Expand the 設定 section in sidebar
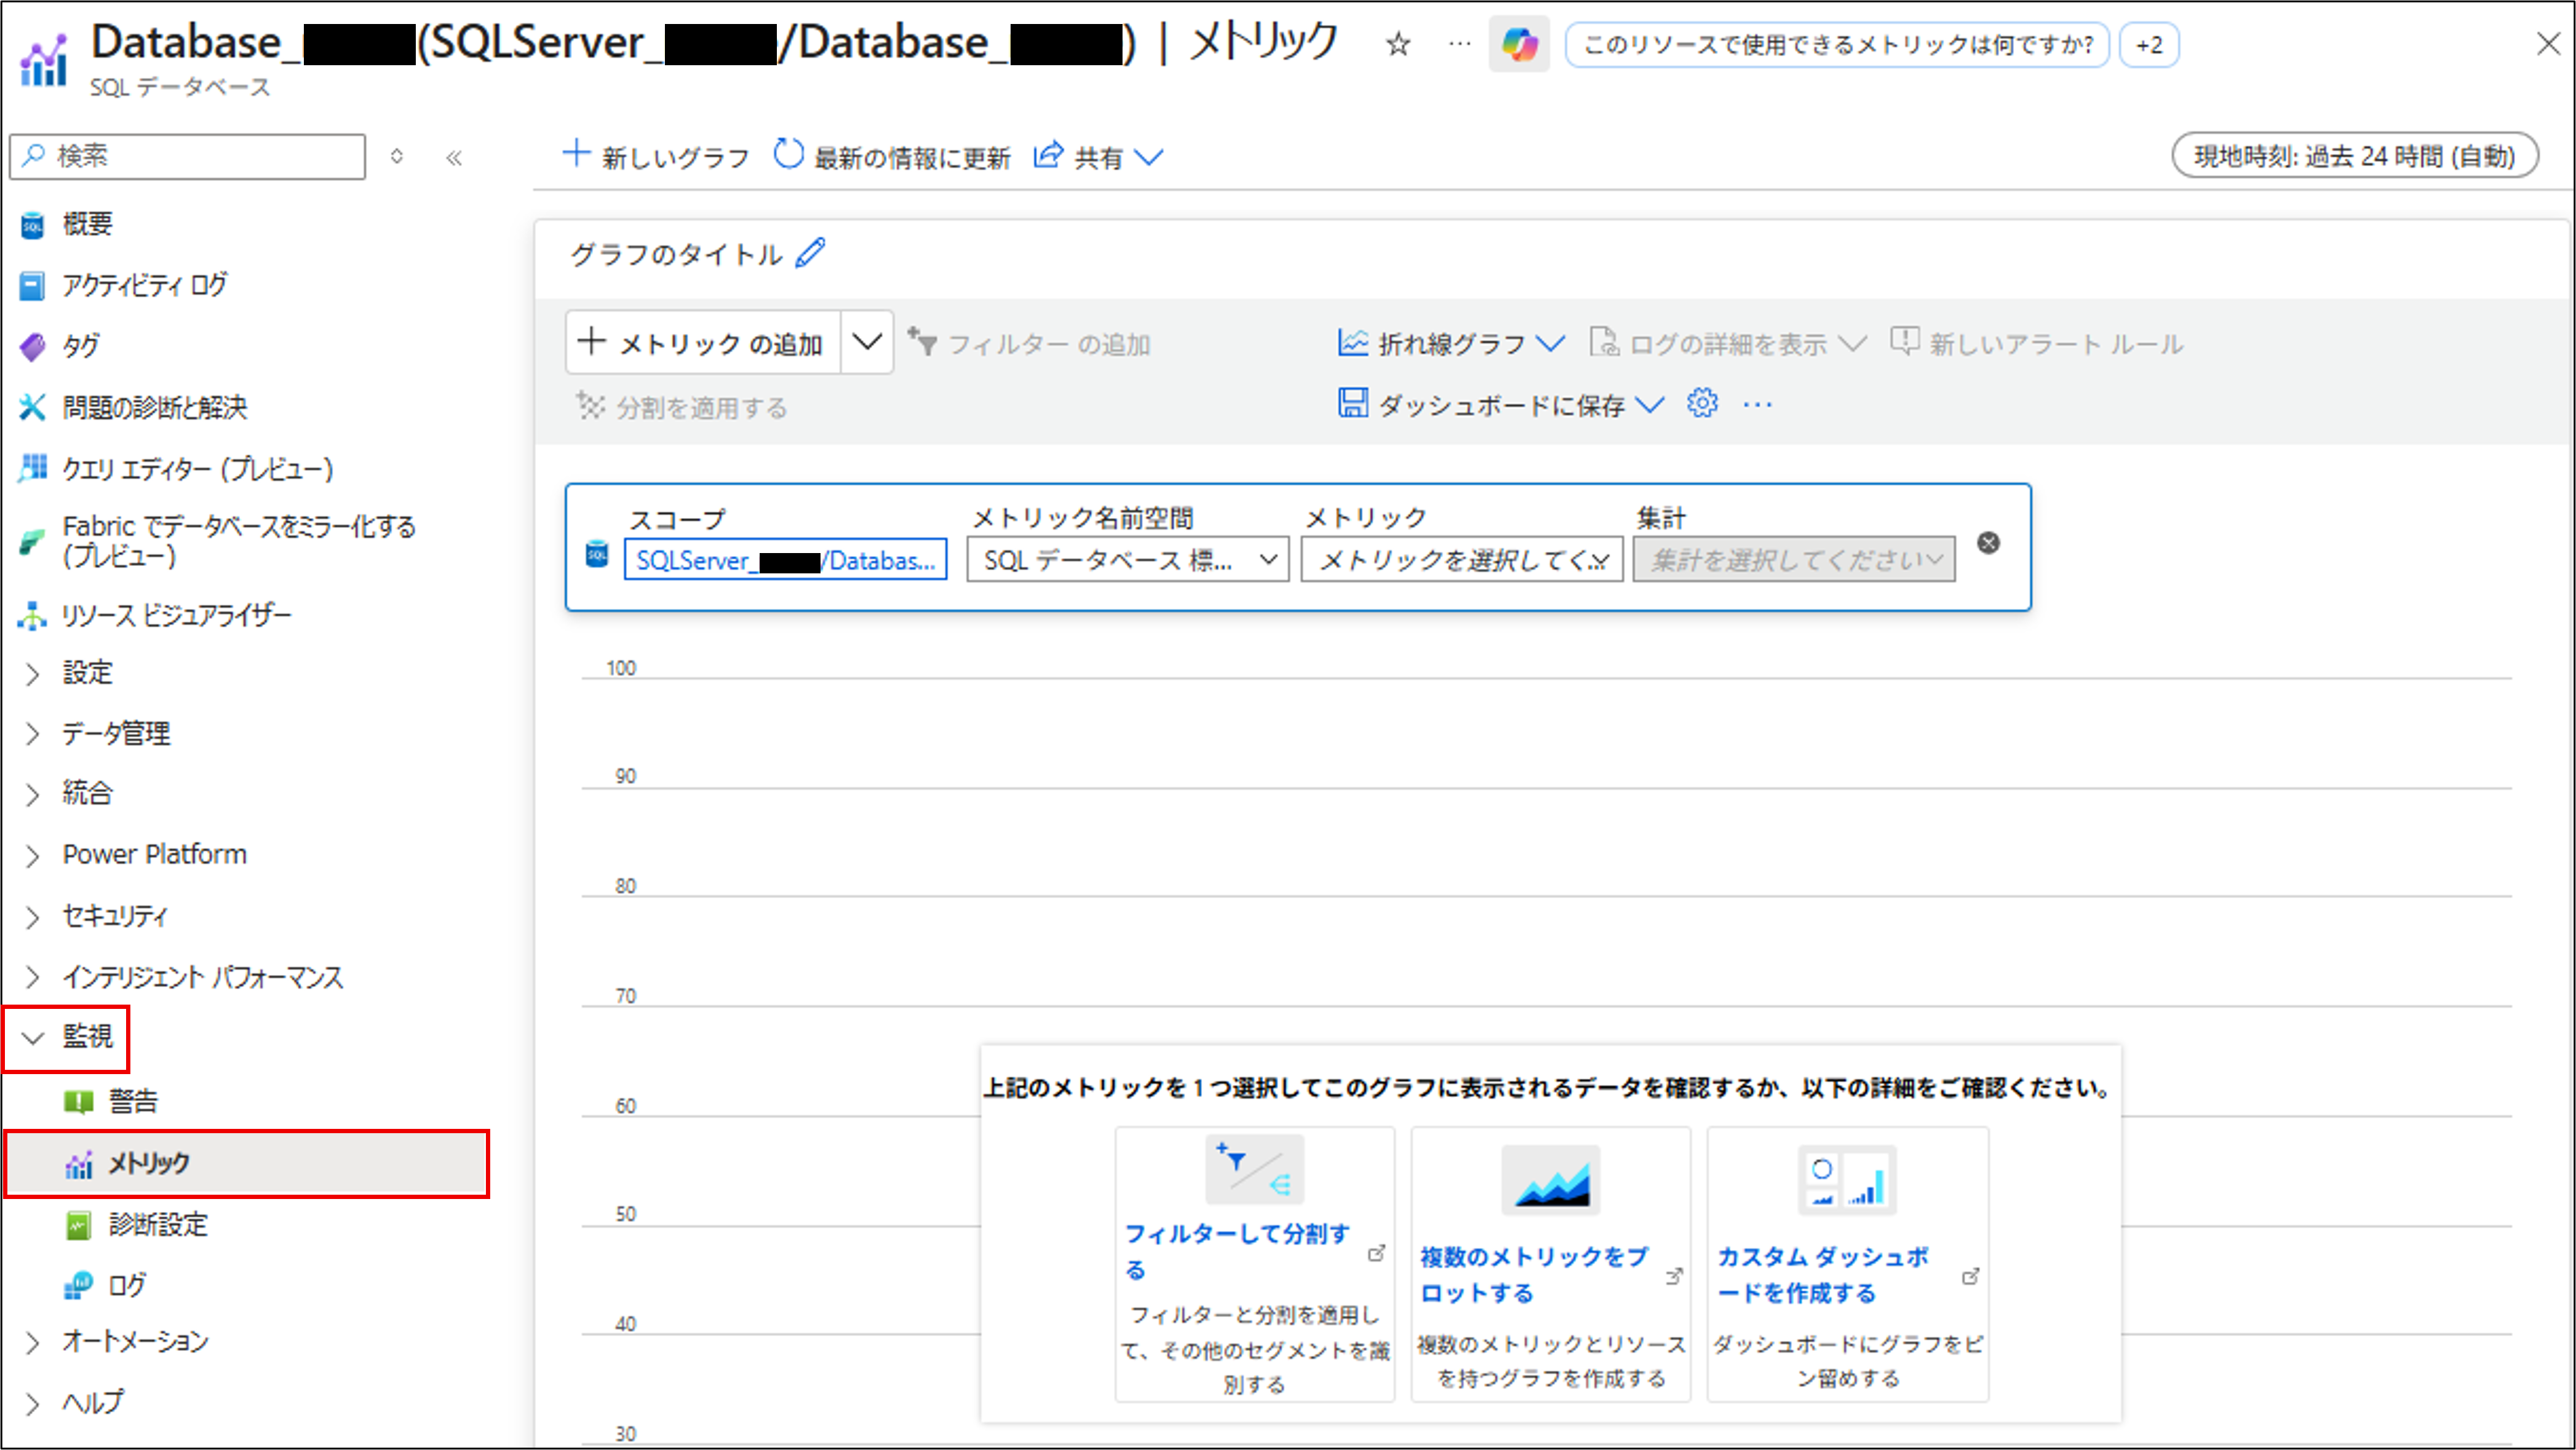The height and width of the screenshot is (1450, 2576). (x=87, y=672)
